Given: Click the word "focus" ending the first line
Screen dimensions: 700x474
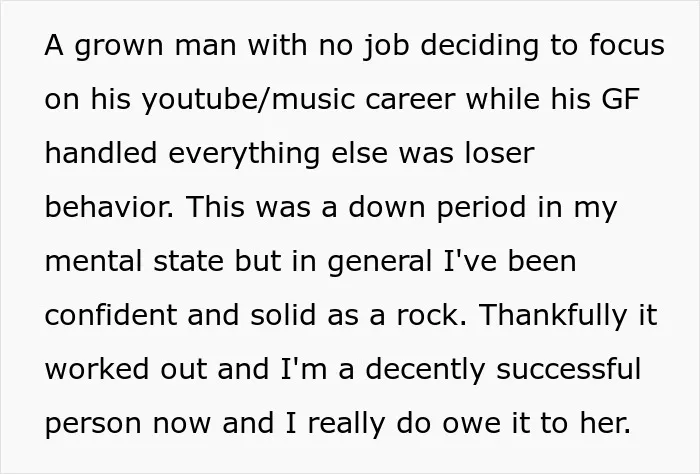Looking at the screenshot, I should pyautogui.click(x=627, y=45).
